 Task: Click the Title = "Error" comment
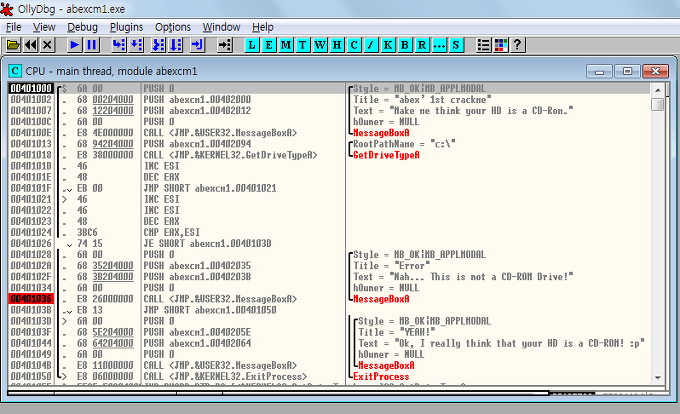[392, 265]
